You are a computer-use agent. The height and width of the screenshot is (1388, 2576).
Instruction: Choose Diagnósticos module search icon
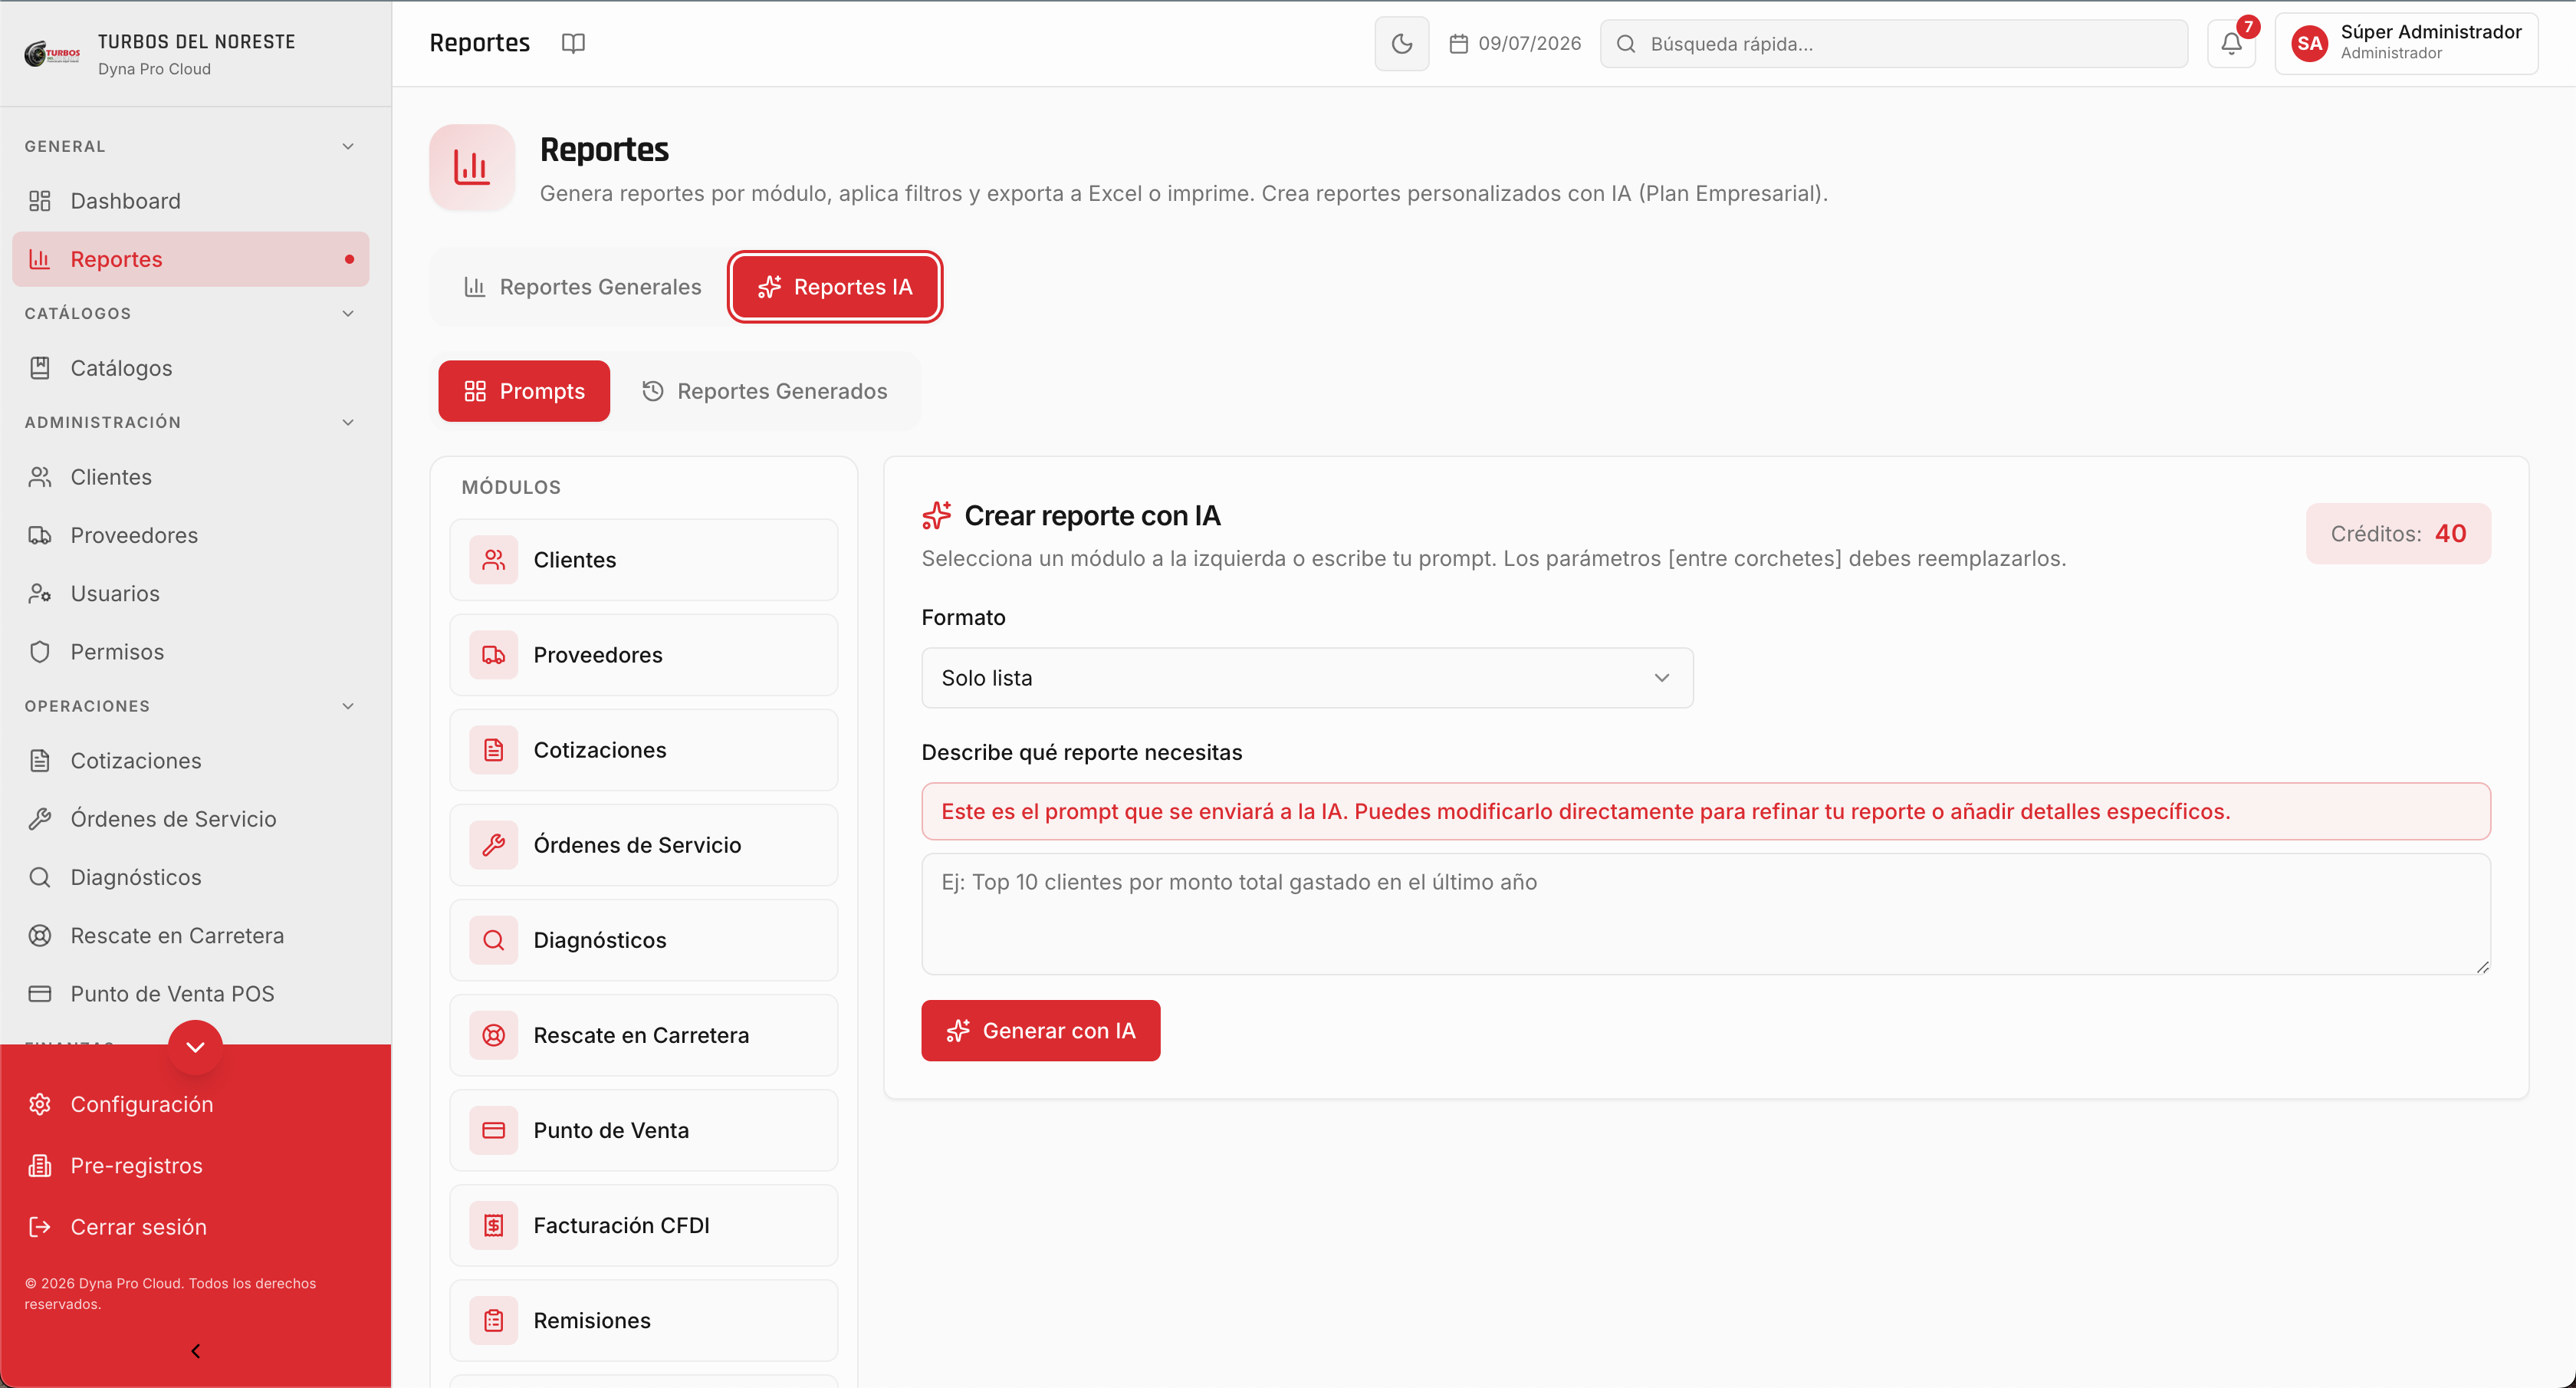494,940
